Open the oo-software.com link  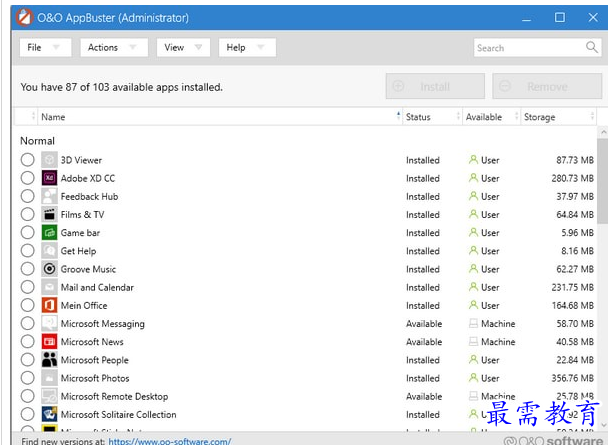(169, 441)
